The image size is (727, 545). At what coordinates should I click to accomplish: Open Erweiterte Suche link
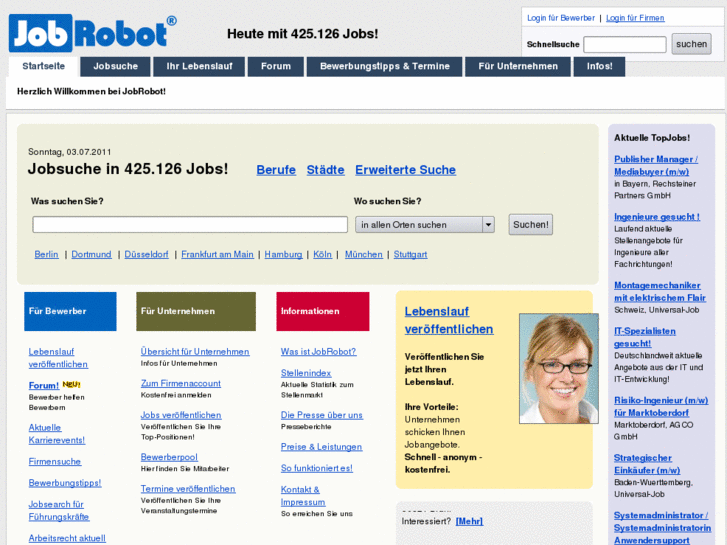[405, 170]
